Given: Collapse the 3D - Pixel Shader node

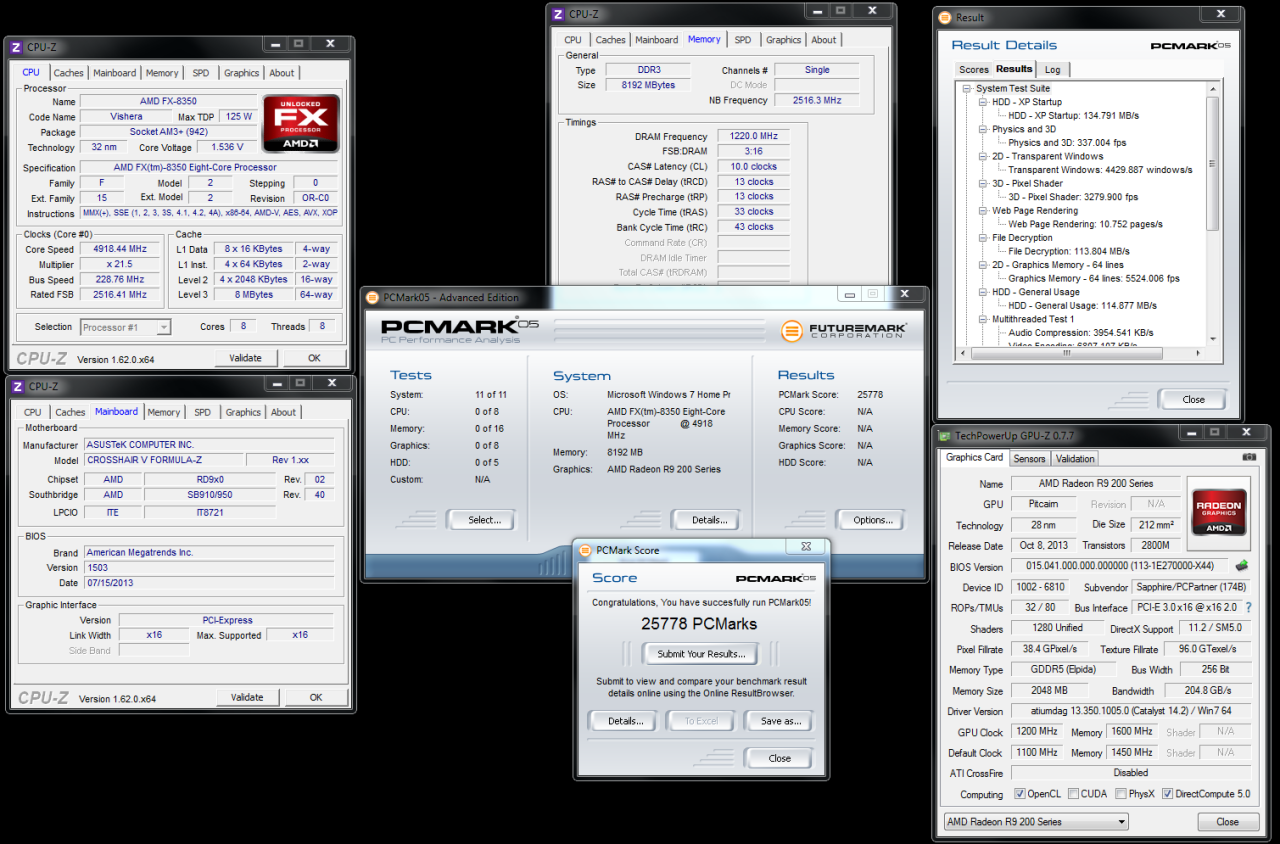Looking at the screenshot, I should pos(984,183).
